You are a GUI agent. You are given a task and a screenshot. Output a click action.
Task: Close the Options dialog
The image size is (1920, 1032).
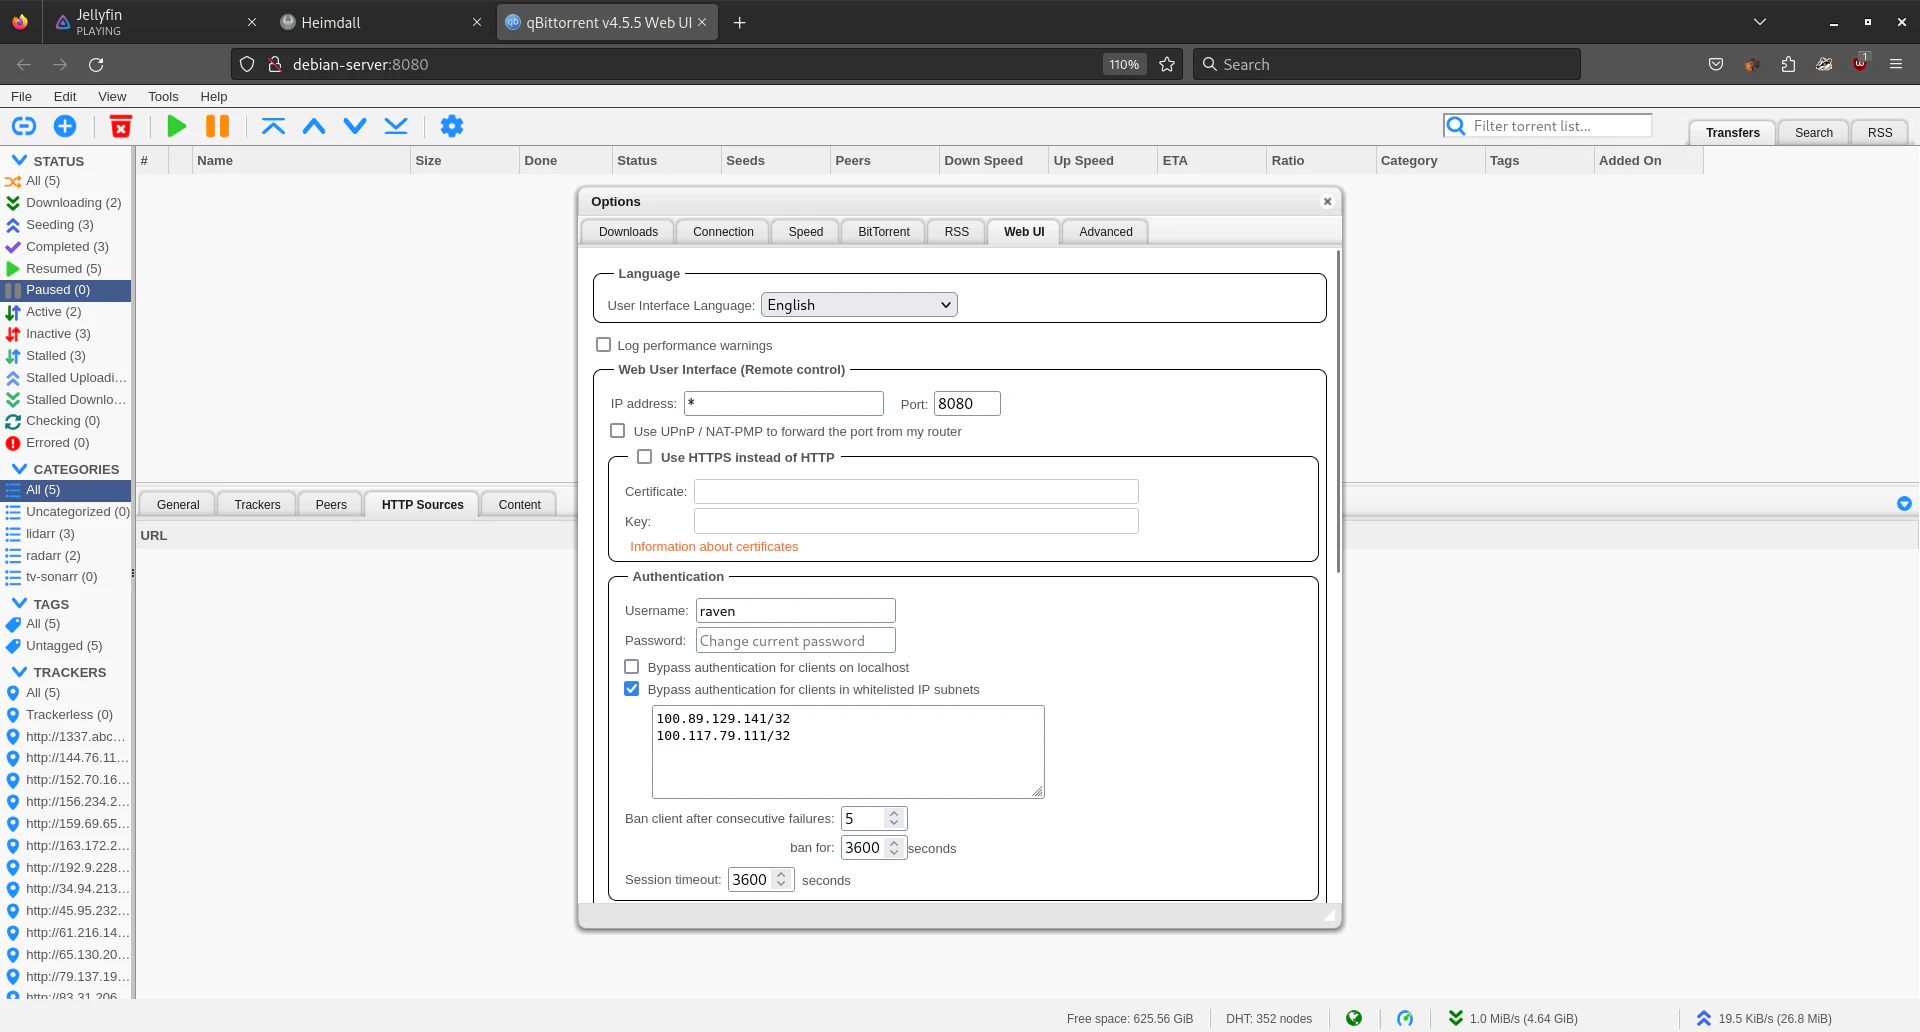(x=1328, y=201)
